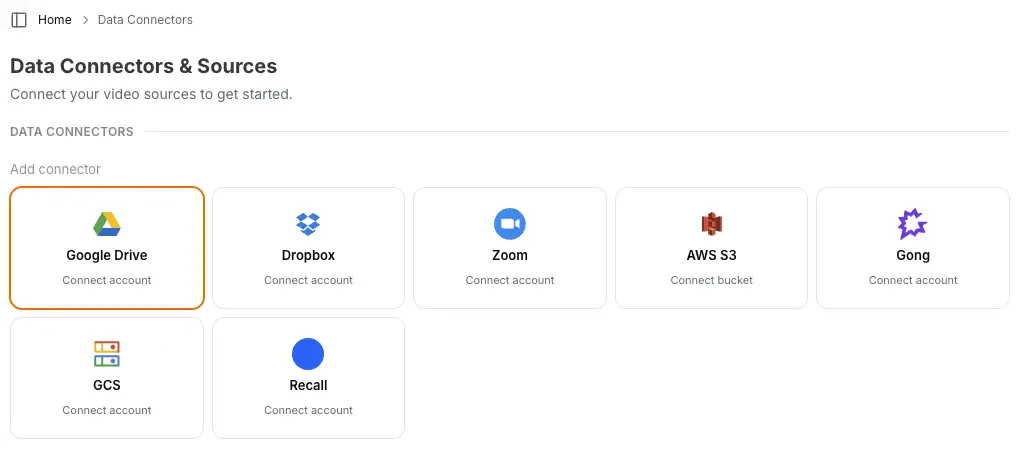
Task: Select the Gong card title
Action: click(913, 255)
